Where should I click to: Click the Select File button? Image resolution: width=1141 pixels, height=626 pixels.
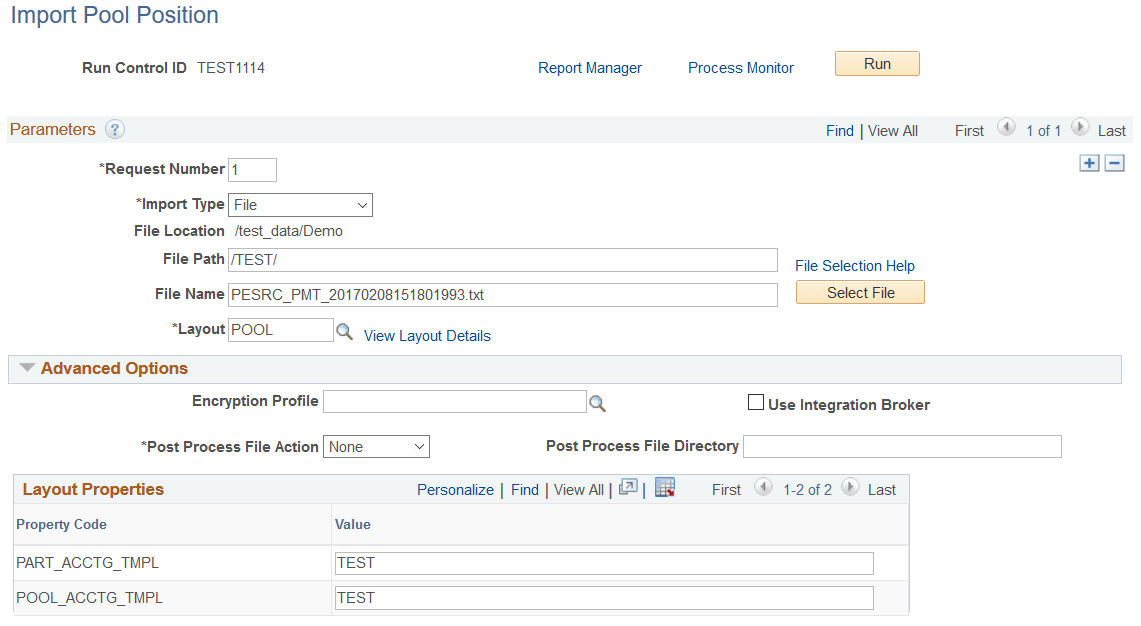click(859, 292)
